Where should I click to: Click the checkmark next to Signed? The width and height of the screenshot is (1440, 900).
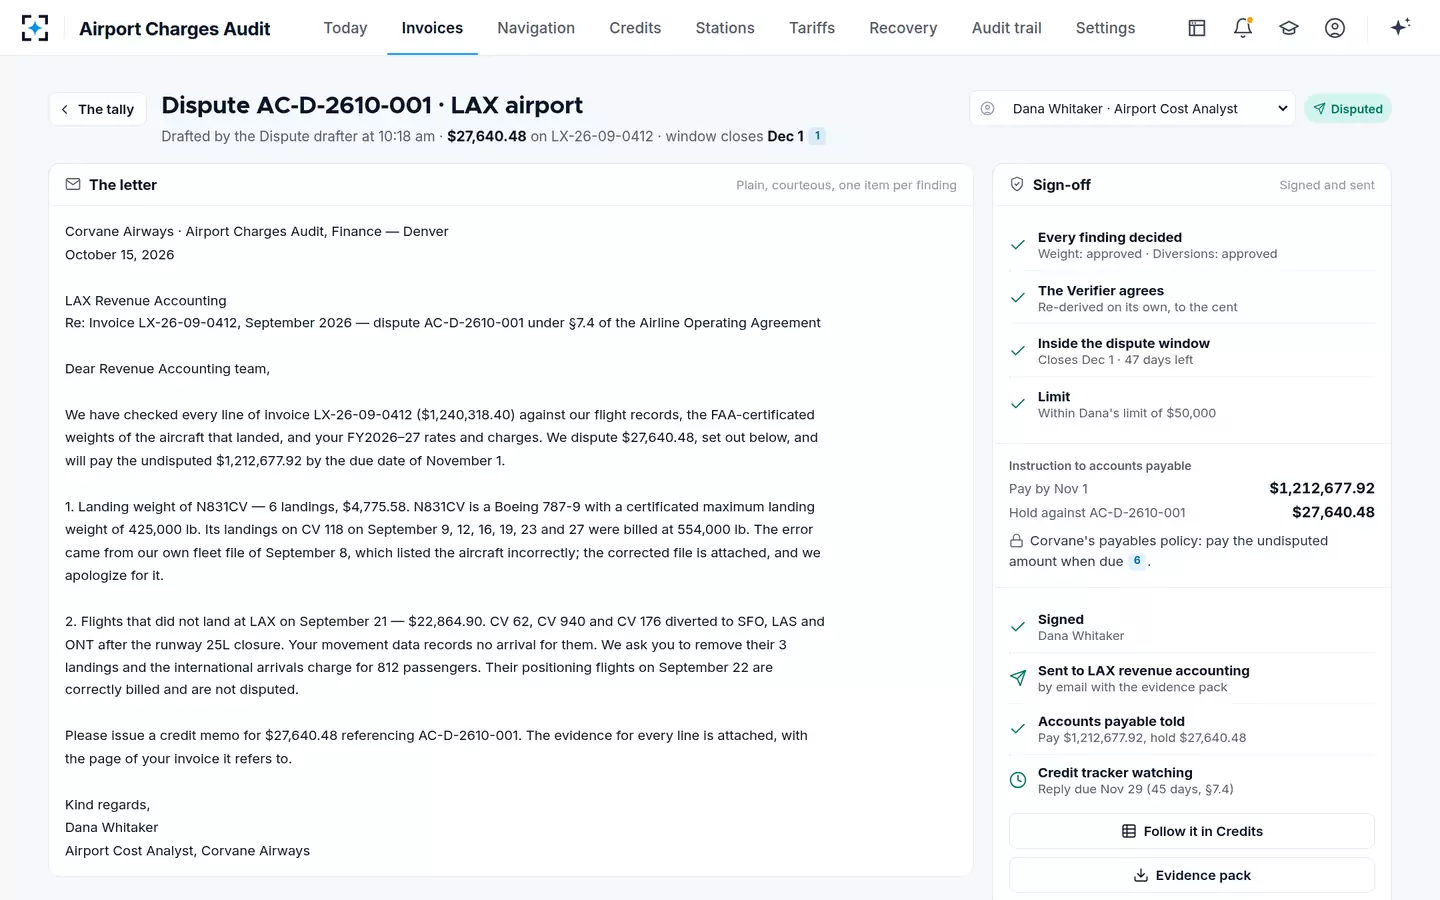click(x=1018, y=627)
